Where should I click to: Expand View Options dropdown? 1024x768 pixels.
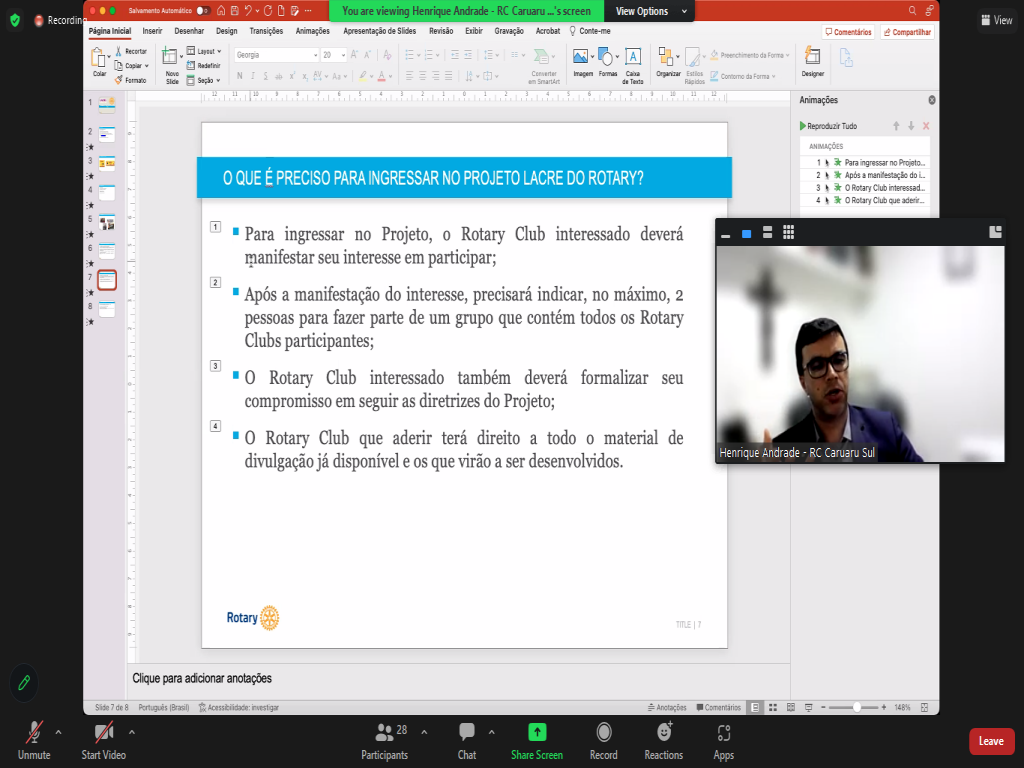coord(649,11)
